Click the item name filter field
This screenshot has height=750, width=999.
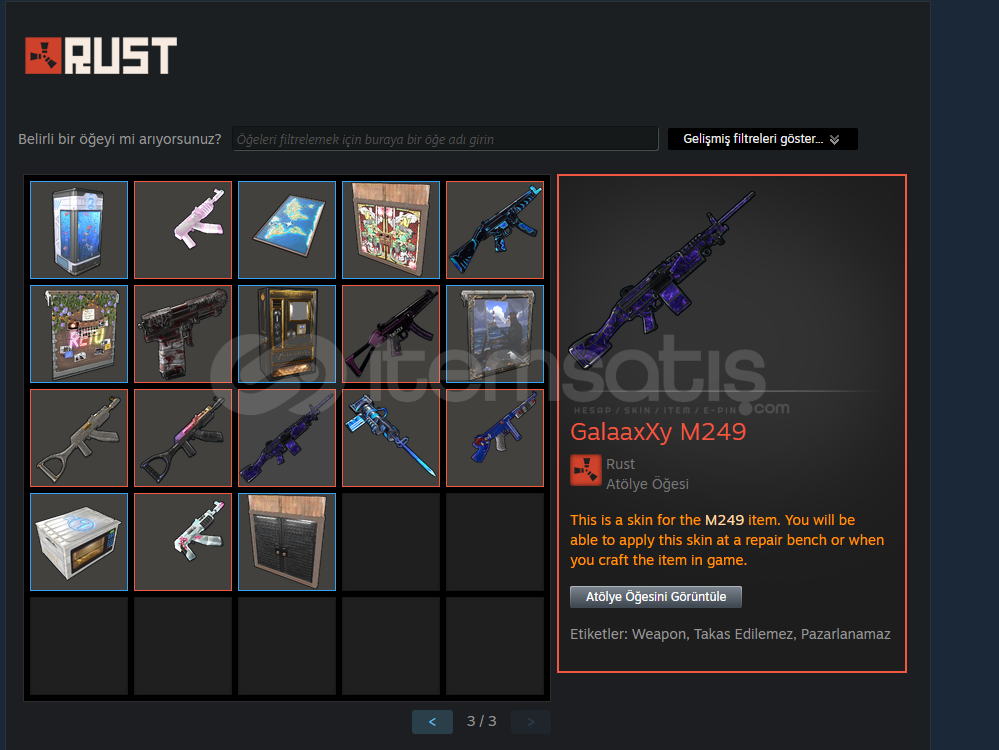click(445, 139)
